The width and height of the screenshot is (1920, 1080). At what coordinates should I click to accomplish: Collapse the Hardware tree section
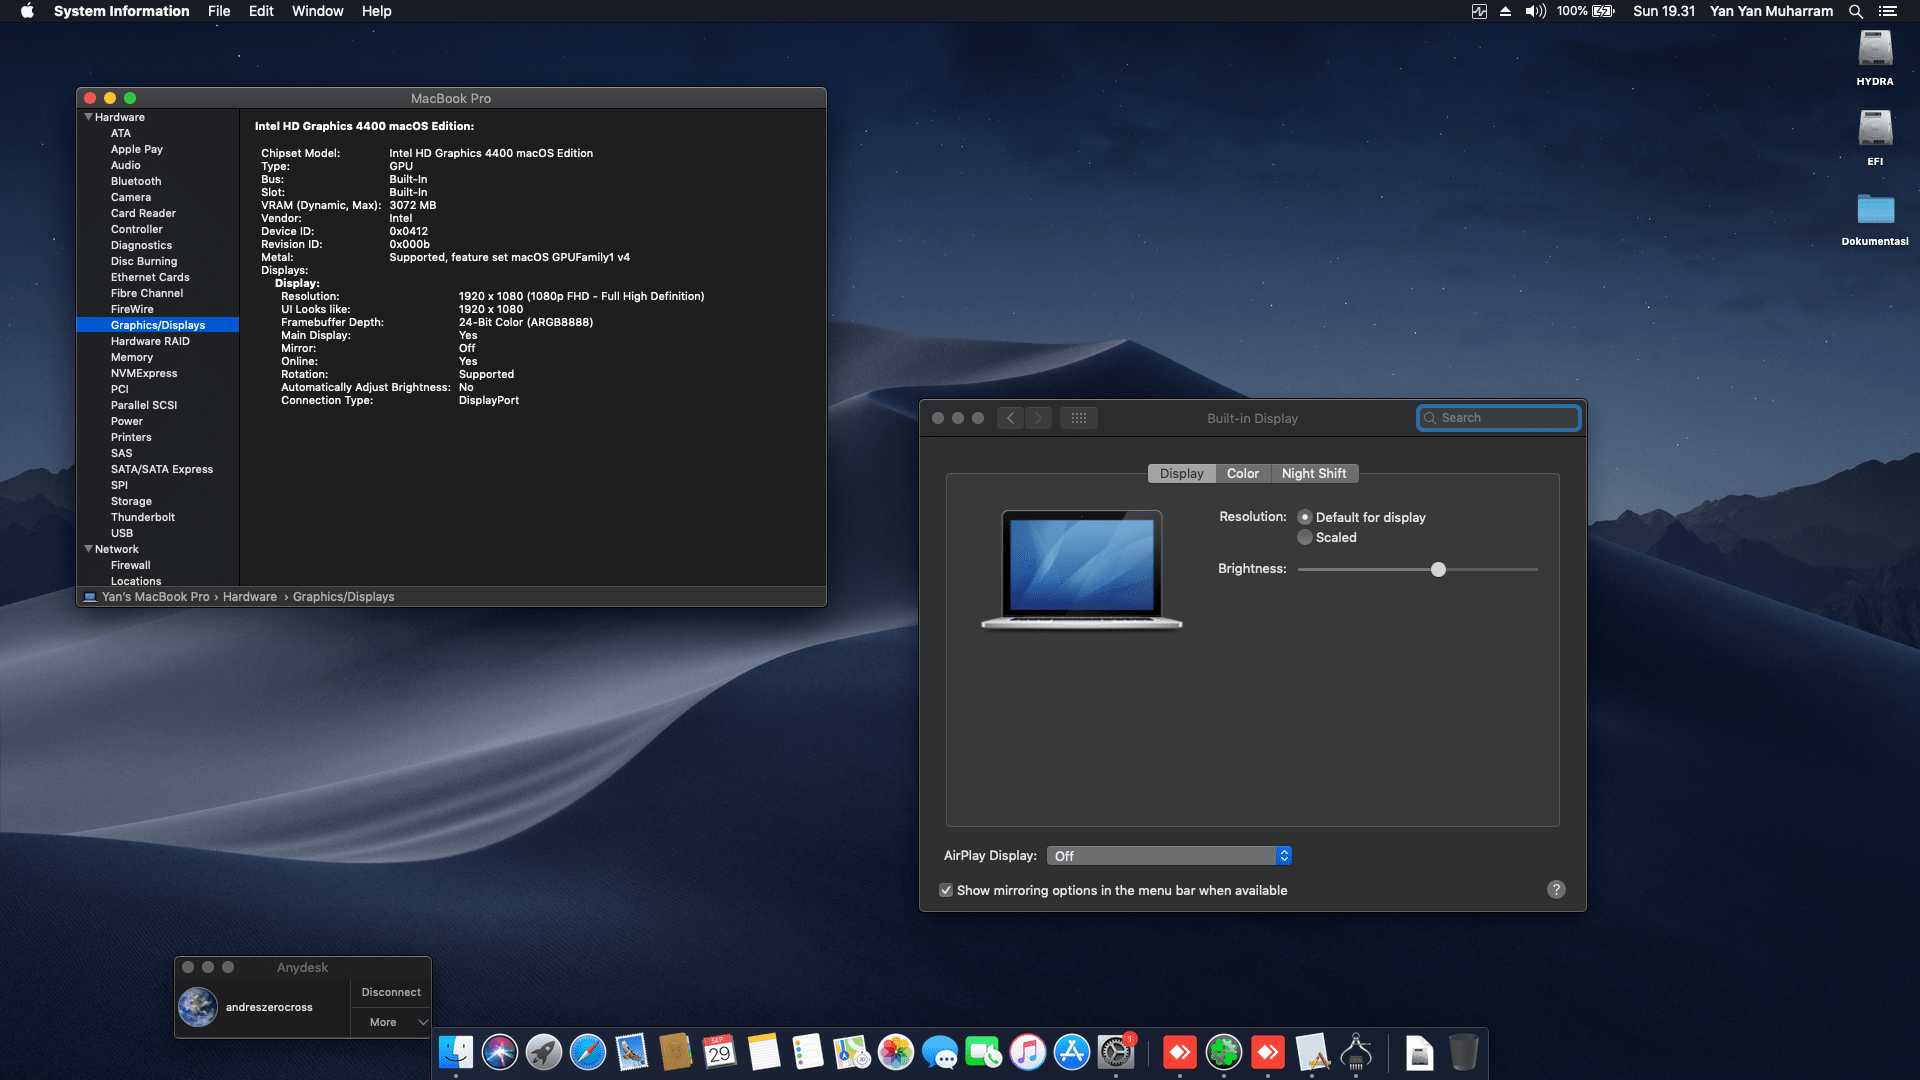pos(88,117)
